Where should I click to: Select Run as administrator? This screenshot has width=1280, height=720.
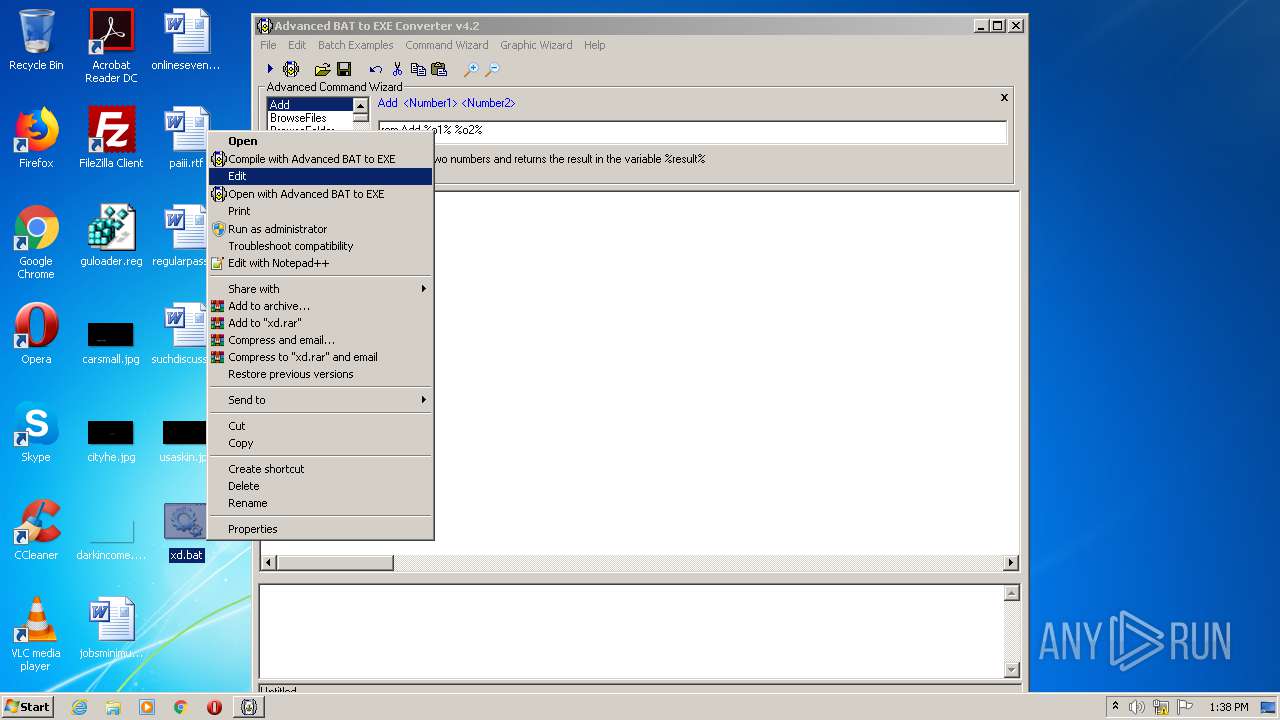[320, 229]
